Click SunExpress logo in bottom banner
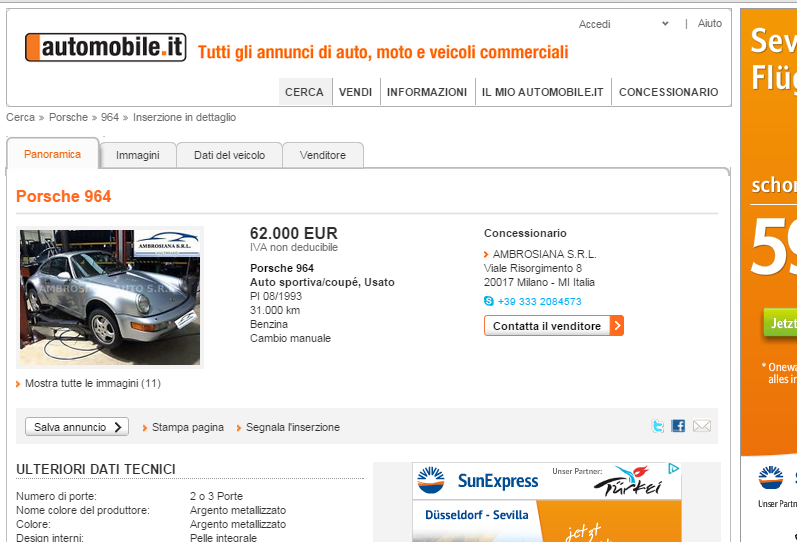 (x=477, y=480)
